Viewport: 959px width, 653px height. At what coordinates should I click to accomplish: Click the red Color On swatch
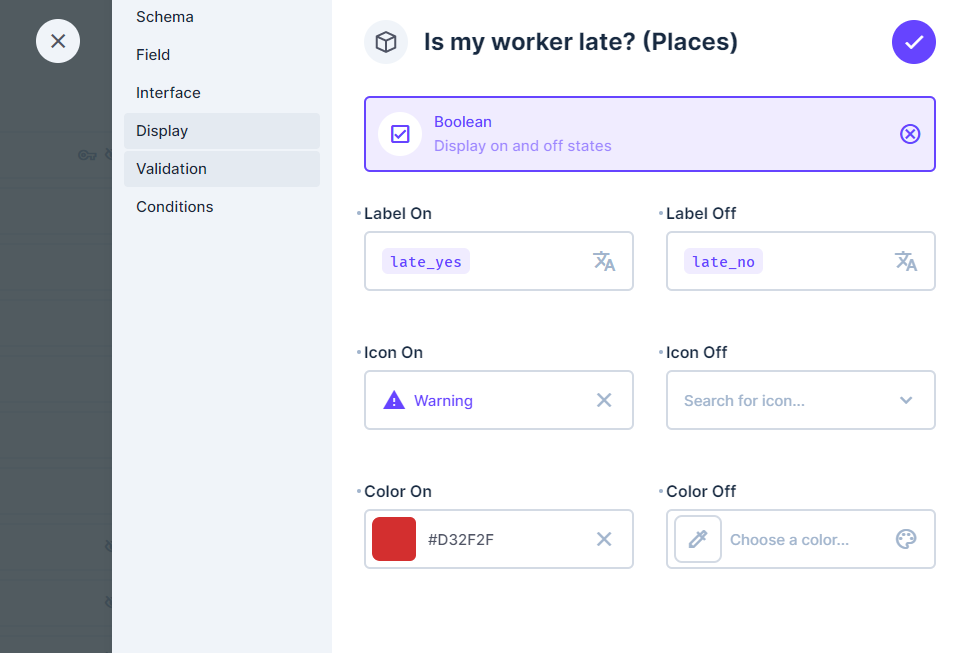[394, 539]
